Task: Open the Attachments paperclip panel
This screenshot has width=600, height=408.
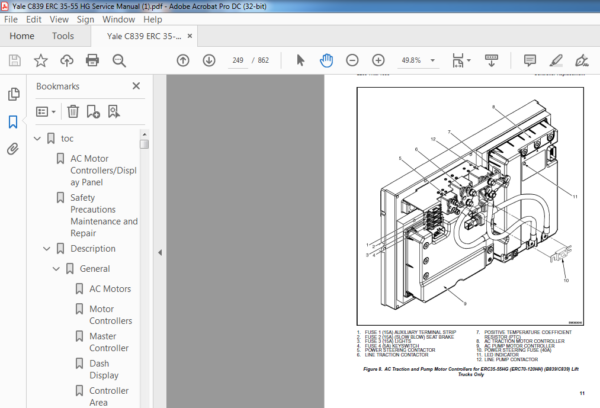Action: coord(13,149)
